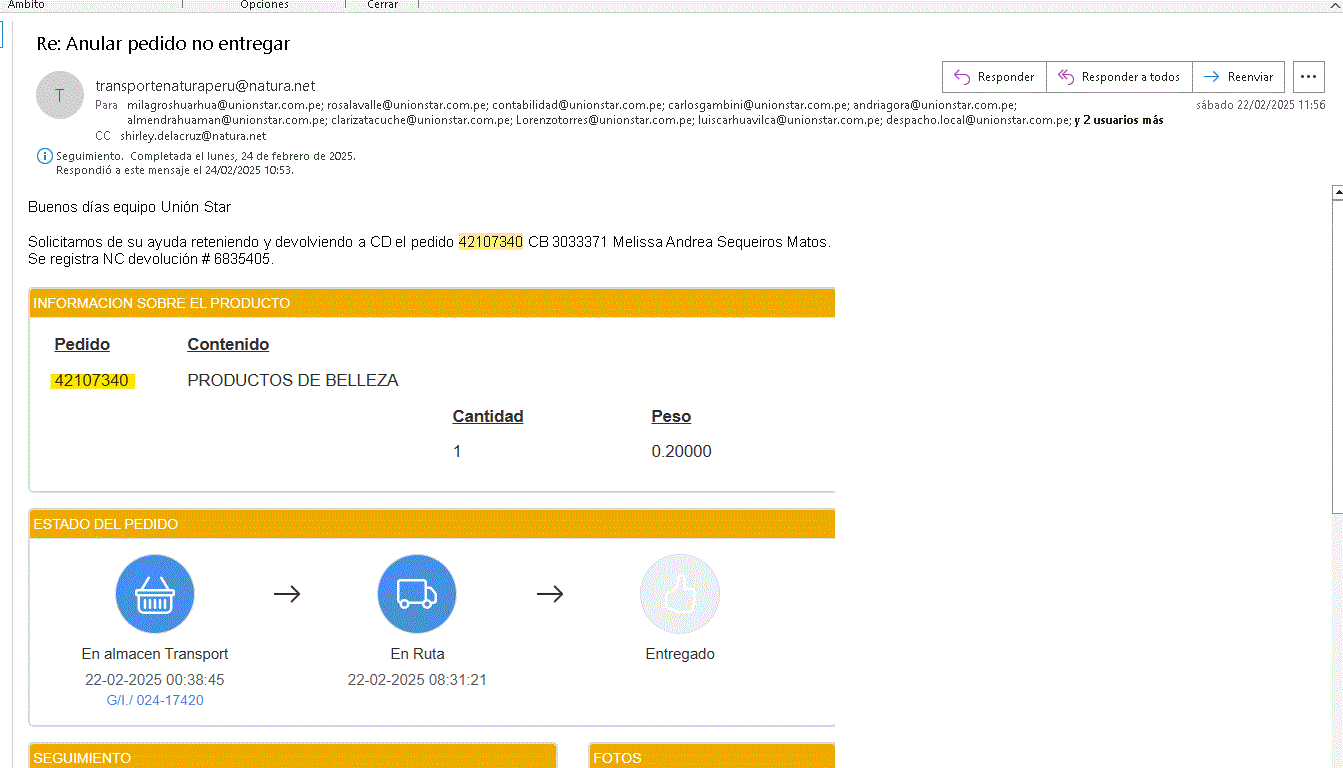The image size is (1343, 768).
Task: Click the Entregado thumbs-up icon
Action: [679, 594]
